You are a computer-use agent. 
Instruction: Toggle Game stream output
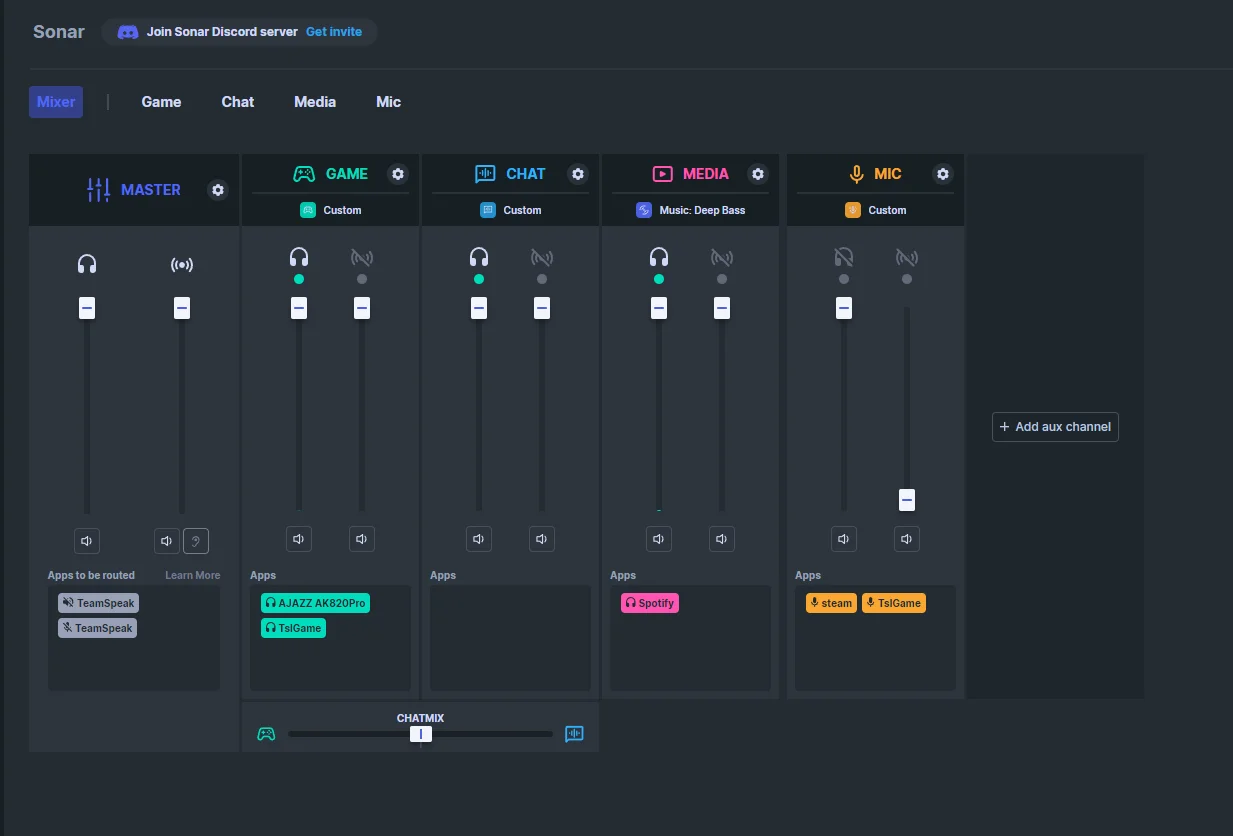(x=362, y=258)
